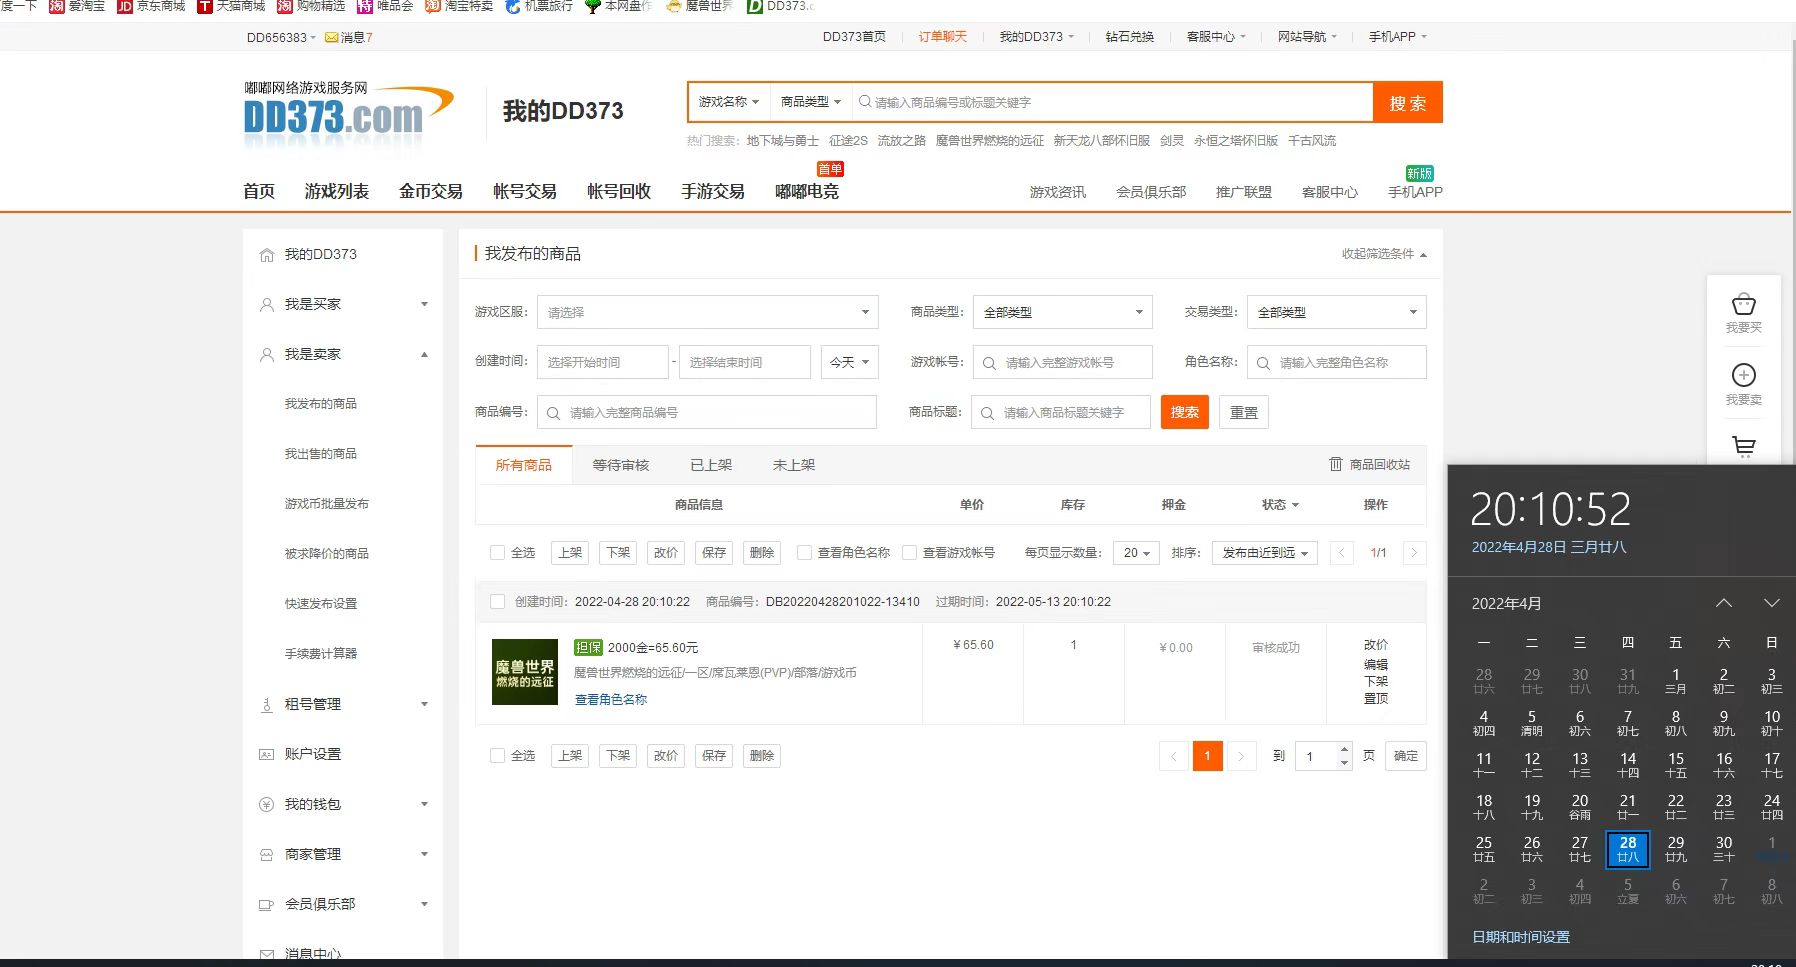This screenshot has height=967, width=1796.
Task: Click the wallet icon beside 我的钱包
Action: (266, 803)
